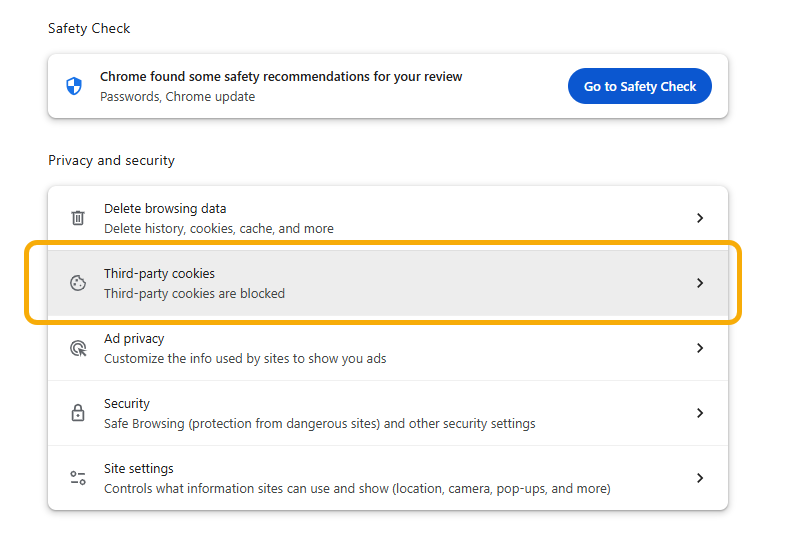
Task: Click 'Customize the info used by sites' description
Action: point(245,358)
